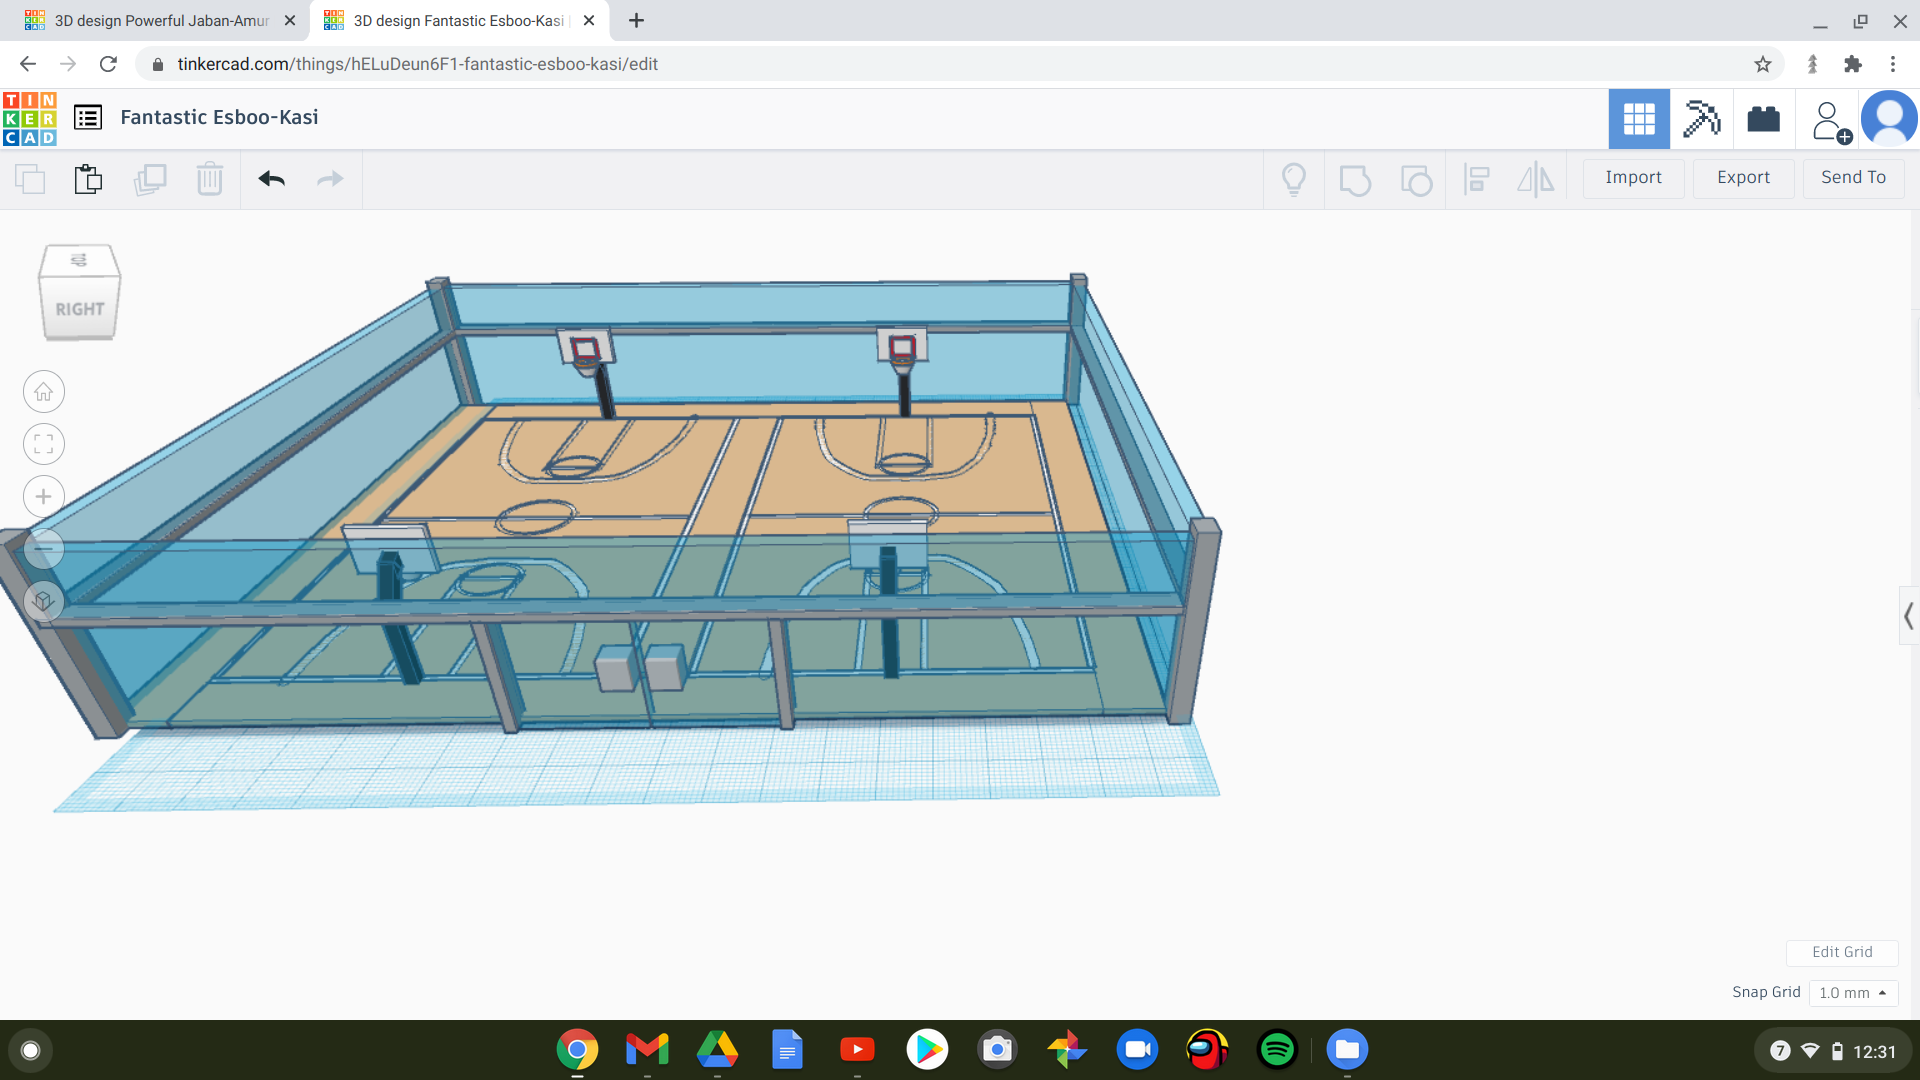Open Blocks pickaxe mode
The image size is (1920, 1080).
coord(1701,119)
